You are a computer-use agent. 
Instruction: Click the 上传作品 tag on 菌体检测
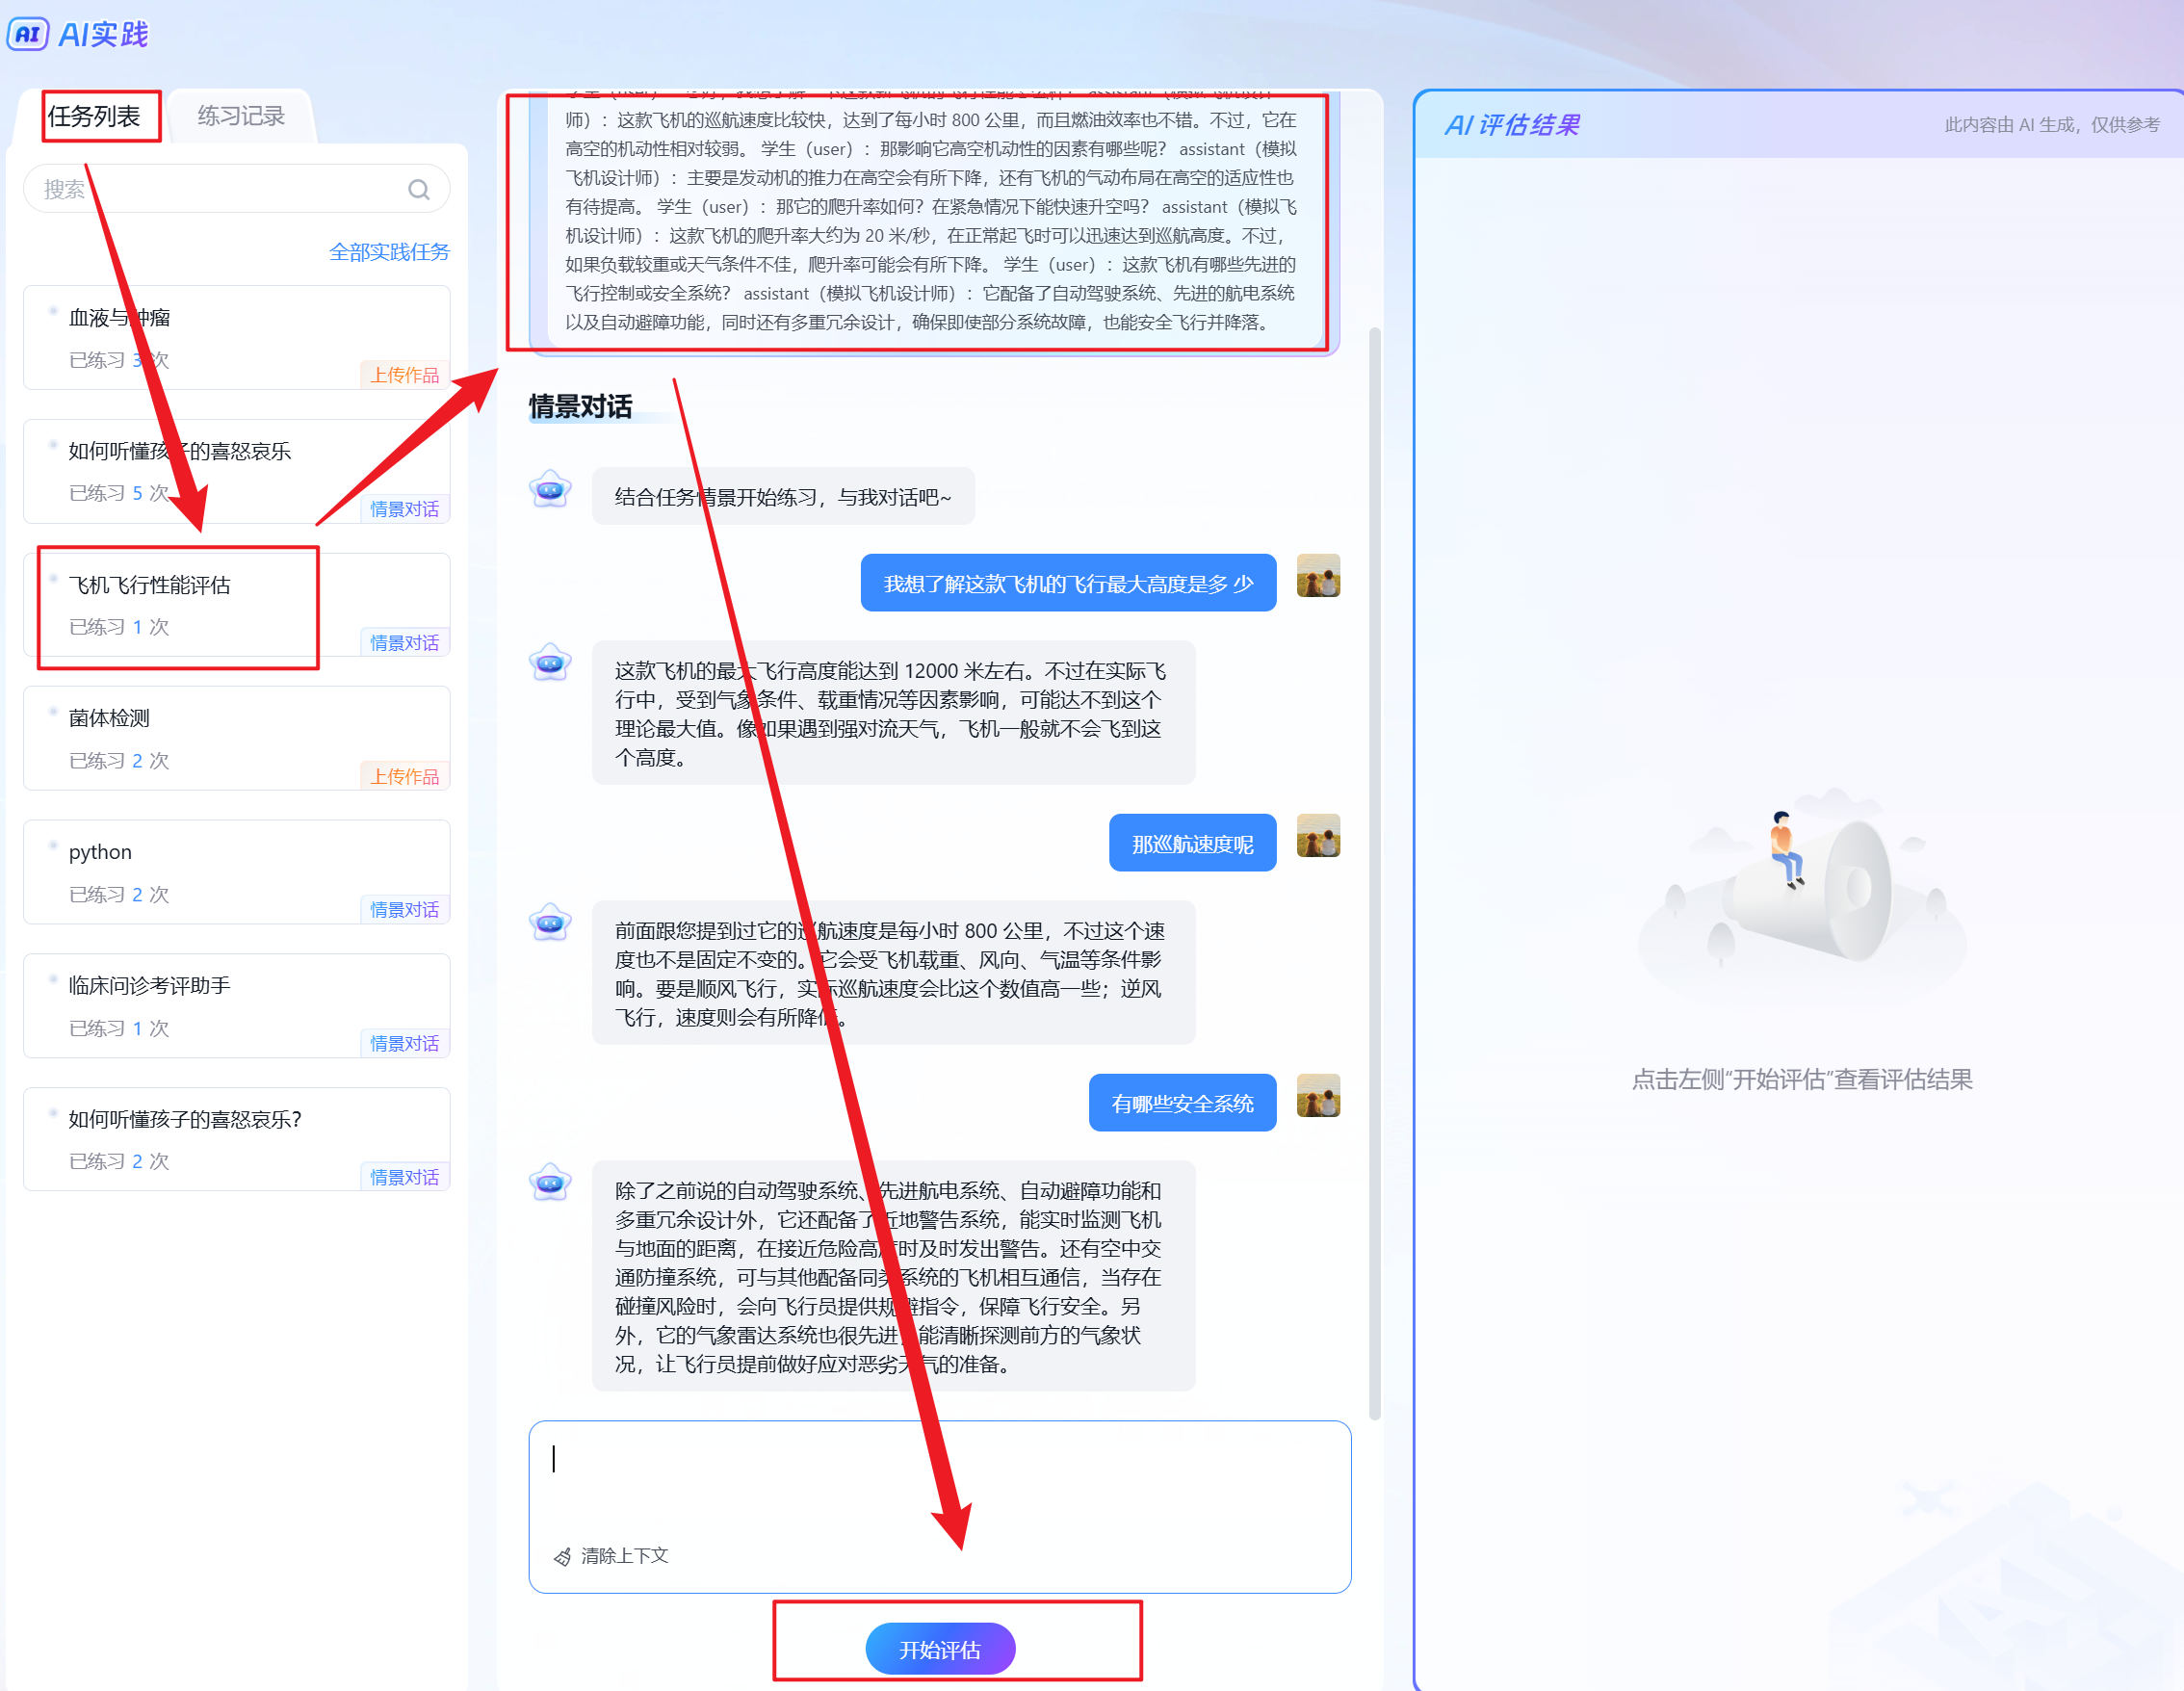tap(404, 777)
